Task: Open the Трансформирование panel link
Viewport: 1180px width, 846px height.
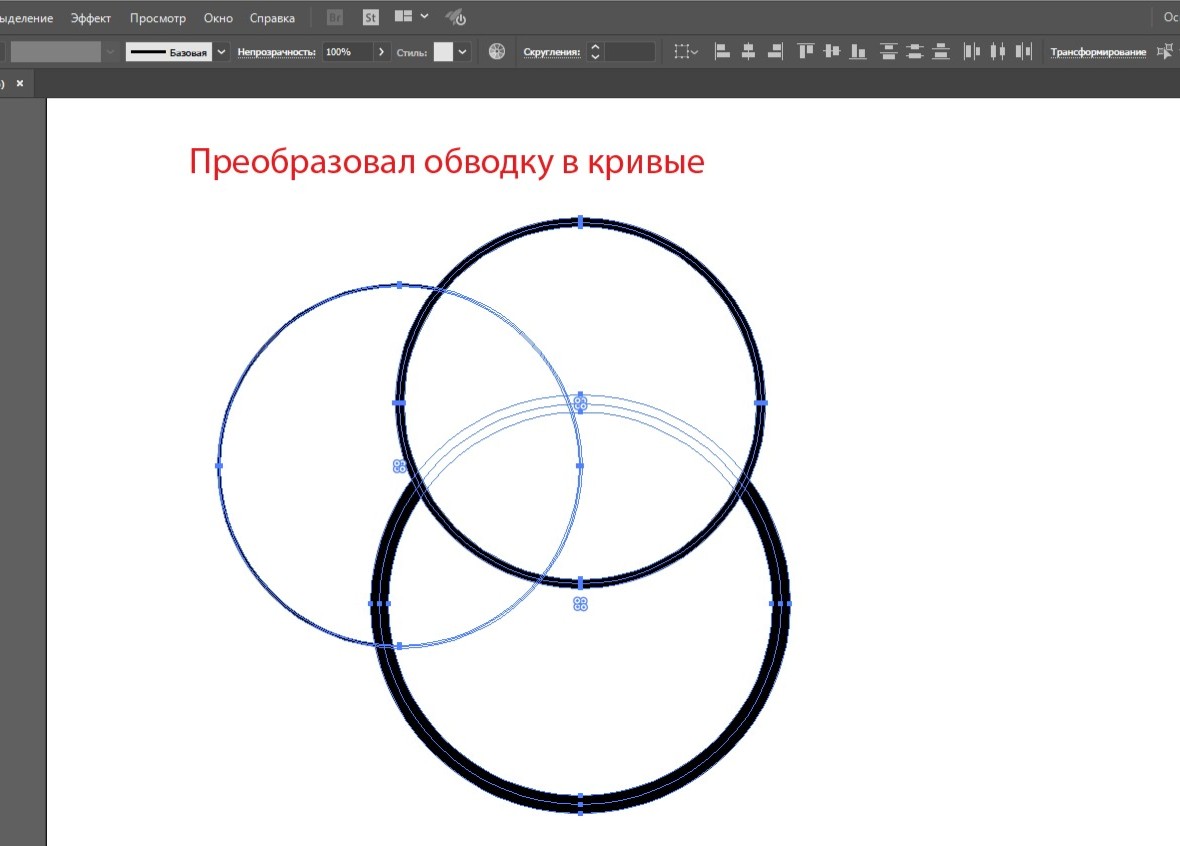Action: tap(1098, 52)
